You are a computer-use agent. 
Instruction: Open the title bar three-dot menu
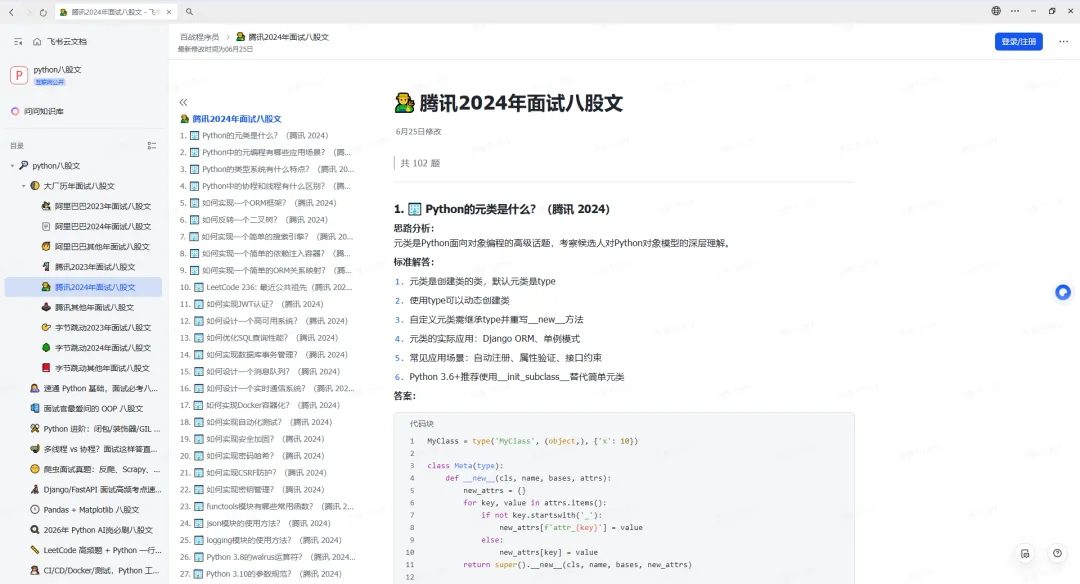click(1015, 11)
